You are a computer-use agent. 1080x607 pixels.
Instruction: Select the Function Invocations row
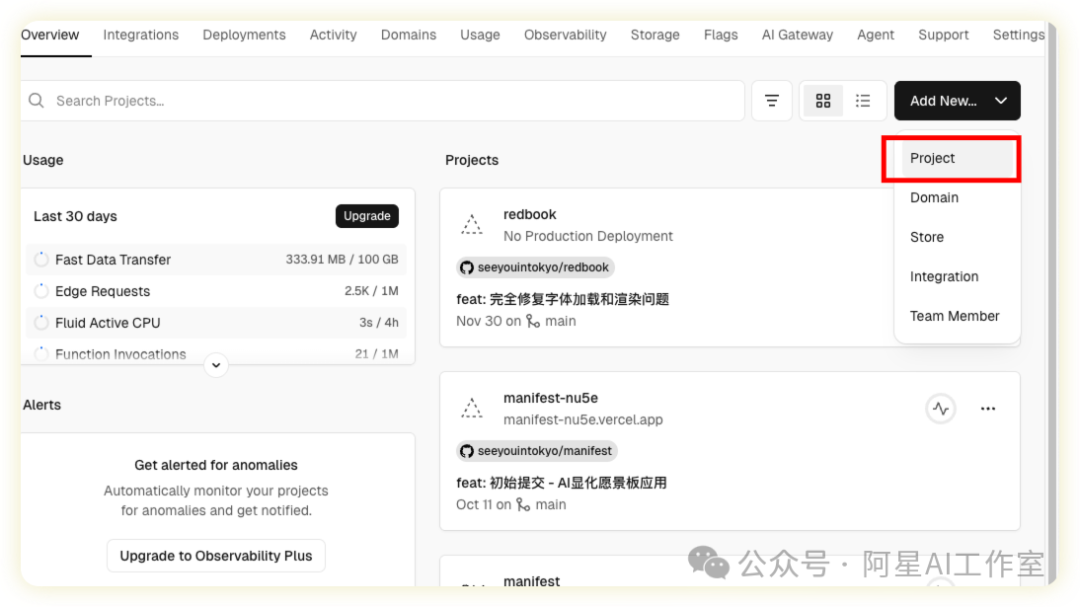[x=216, y=353]
